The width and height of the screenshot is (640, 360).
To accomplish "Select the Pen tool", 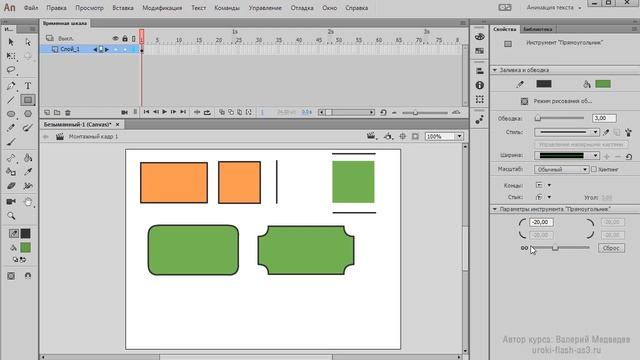I will point(11,86).
